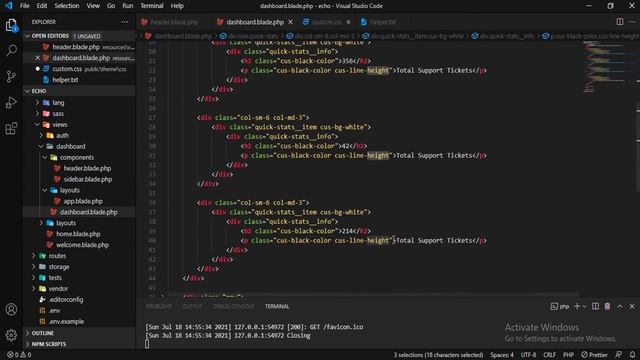Maximize the panel size chevron

point(620,306)
